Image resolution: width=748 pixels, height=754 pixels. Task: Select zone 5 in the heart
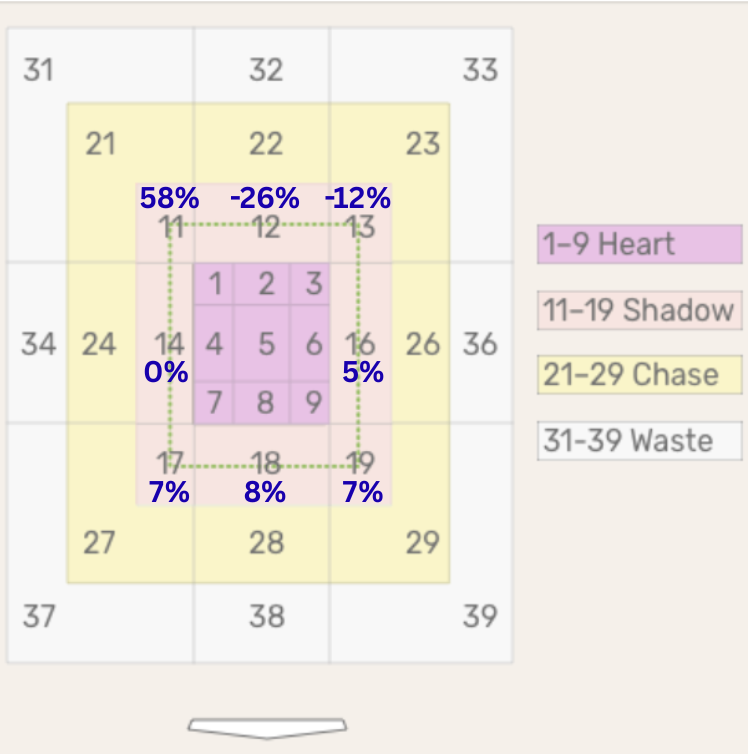(262, 344)
